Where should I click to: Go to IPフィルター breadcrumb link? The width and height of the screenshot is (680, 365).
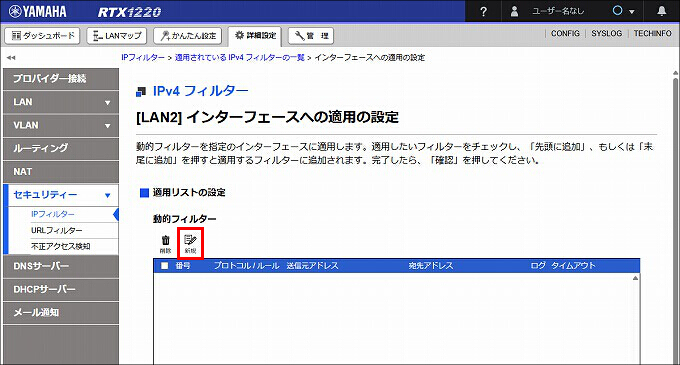click(143, 58)
